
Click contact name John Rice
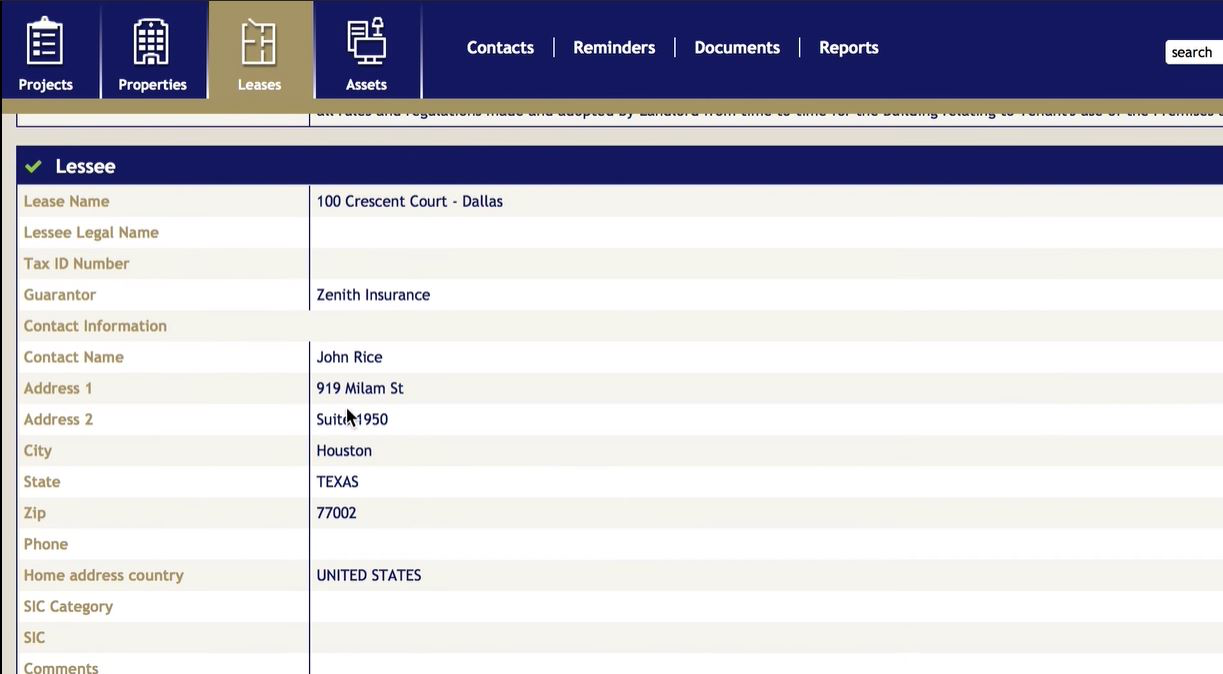[349, 357]
